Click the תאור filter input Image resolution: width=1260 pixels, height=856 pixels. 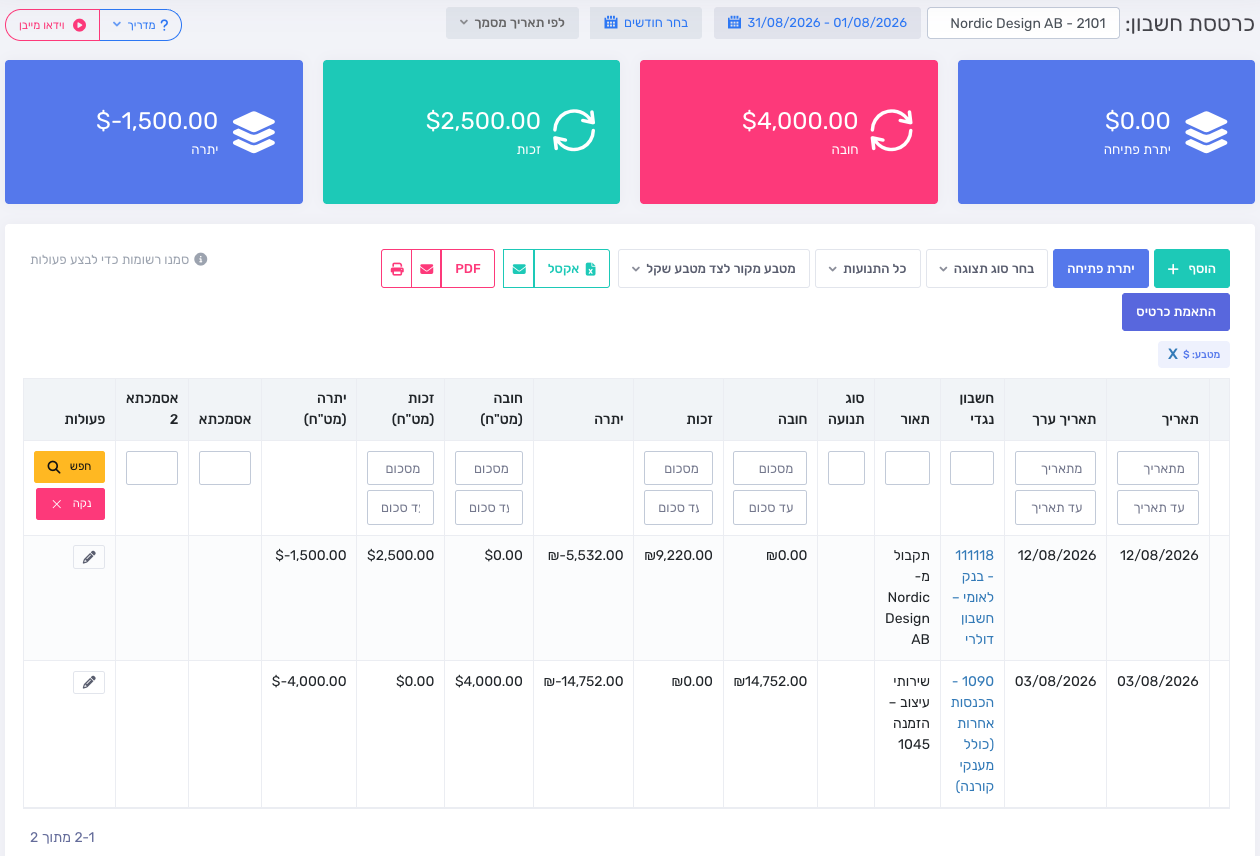coord(908,468)
